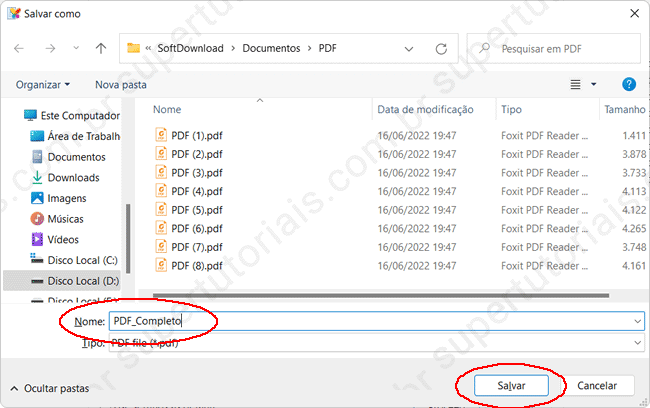Click Ocultar pastas to hide folders
The image size is (650, 408).
click(x=50, y=387)
